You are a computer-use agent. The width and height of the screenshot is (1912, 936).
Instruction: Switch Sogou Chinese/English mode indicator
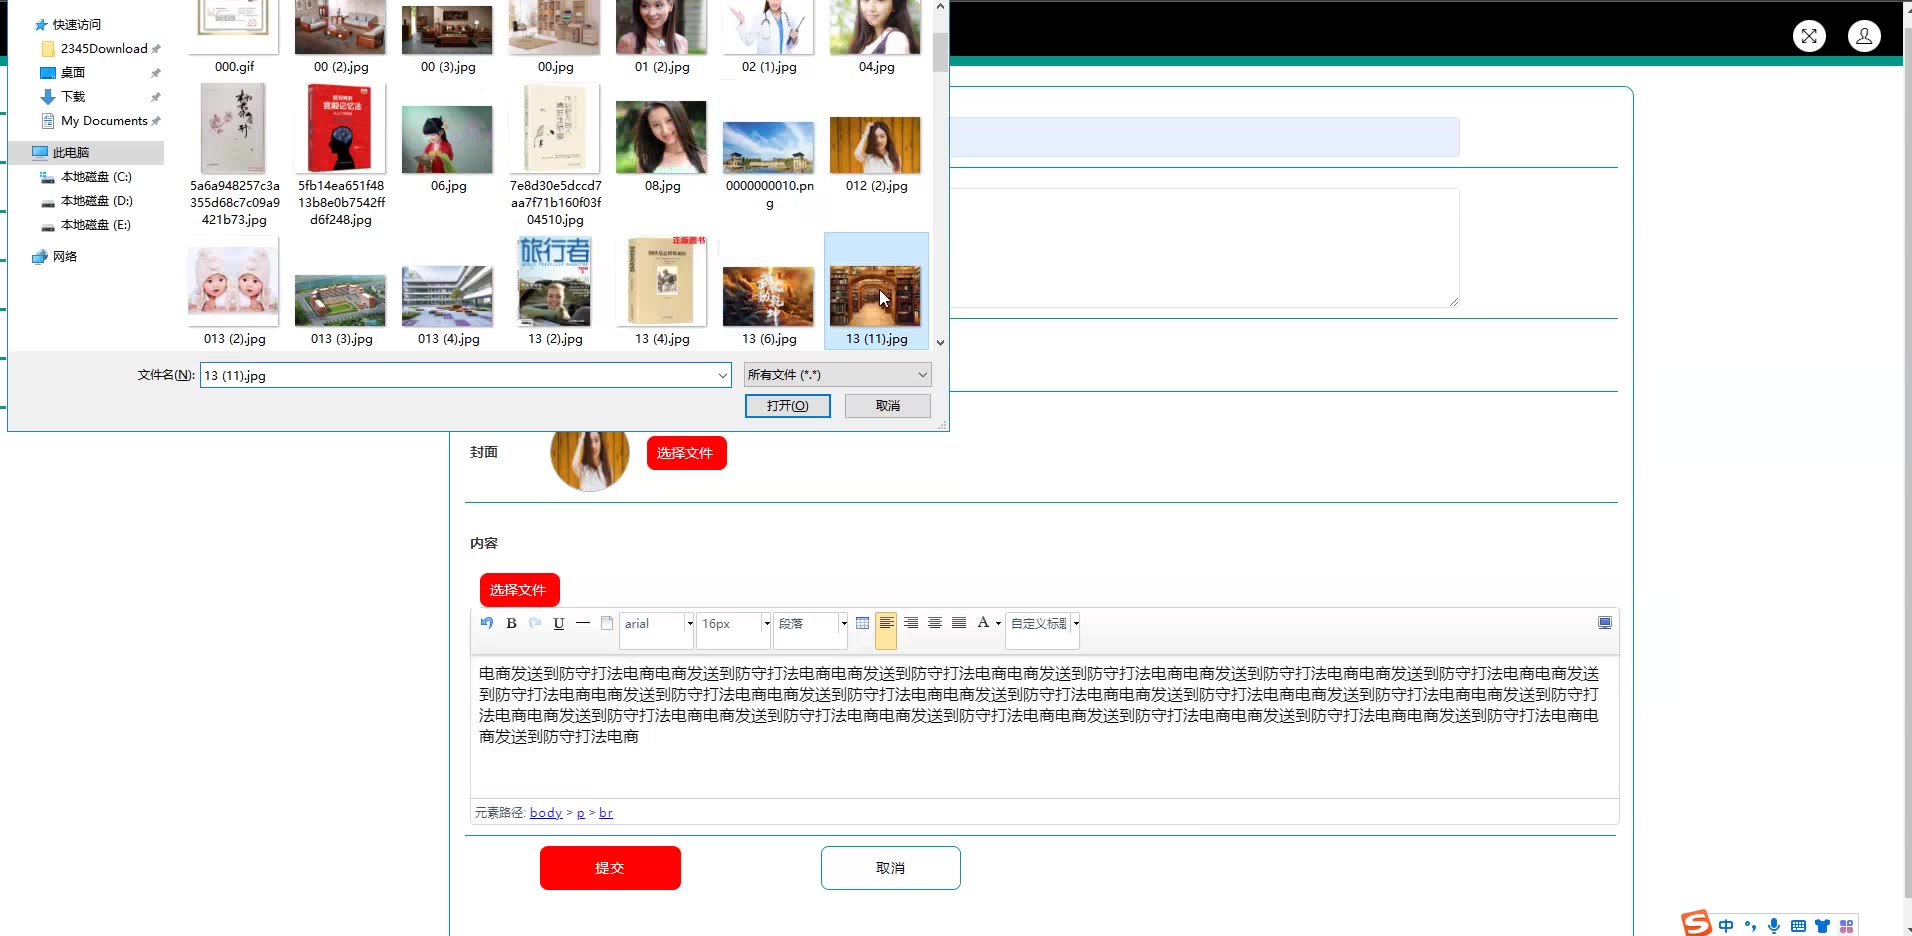pos(1726,926)
